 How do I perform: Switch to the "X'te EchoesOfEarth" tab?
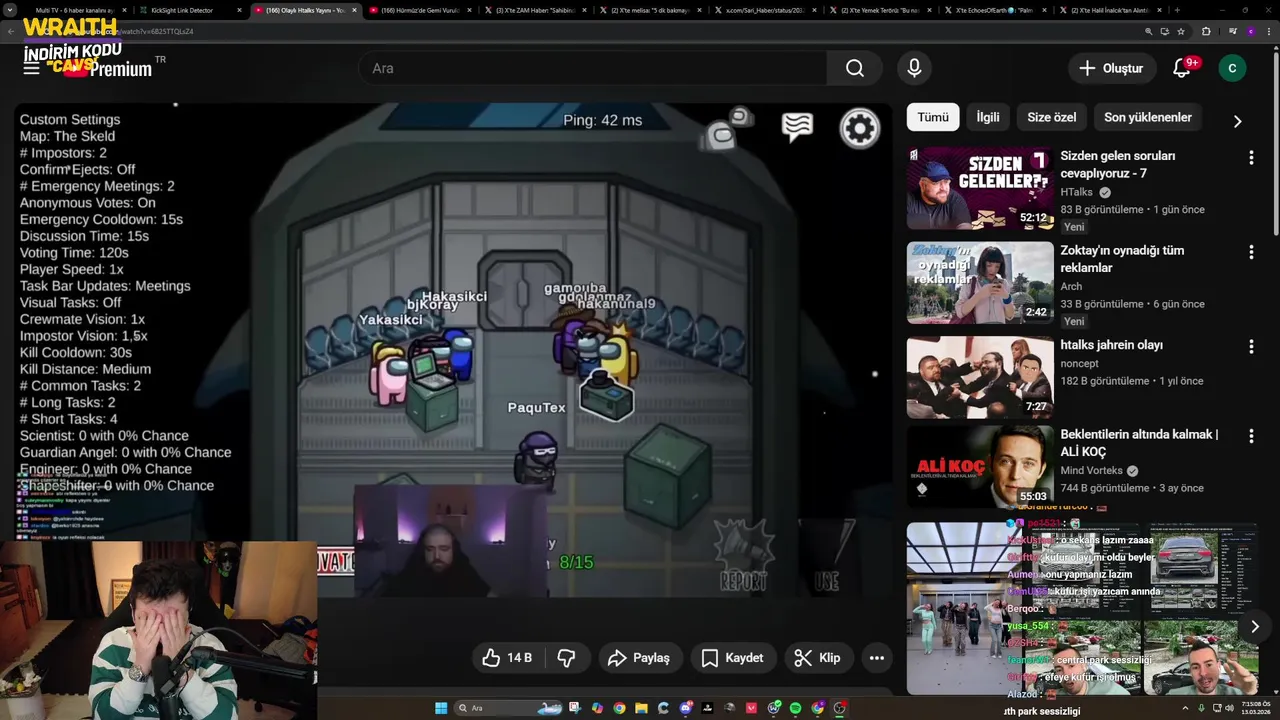pyautogui.click(x=994, y=10)
